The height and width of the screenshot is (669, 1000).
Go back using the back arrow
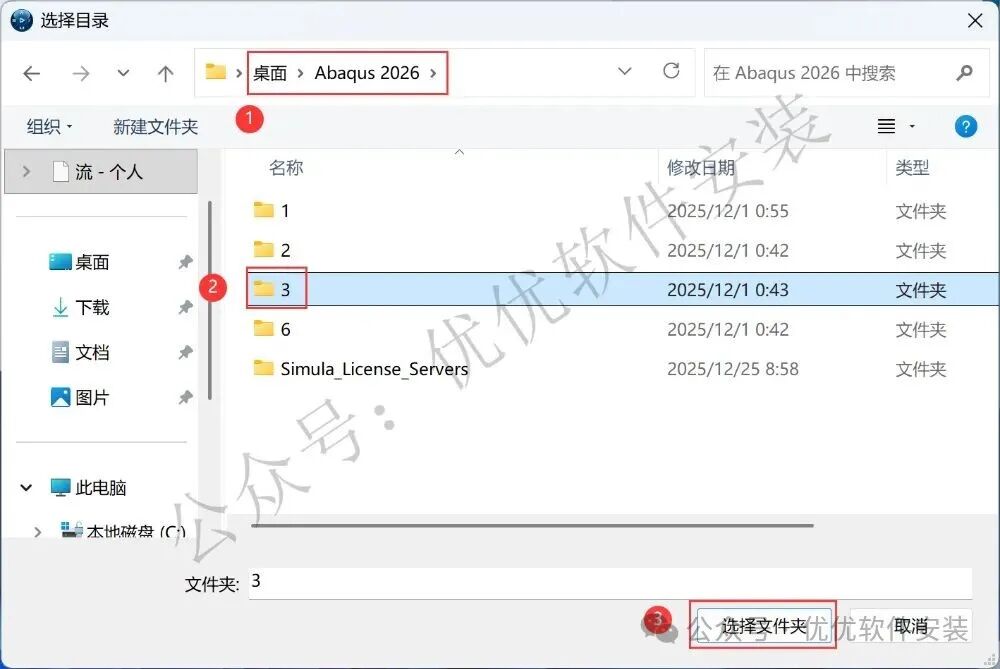31,74
